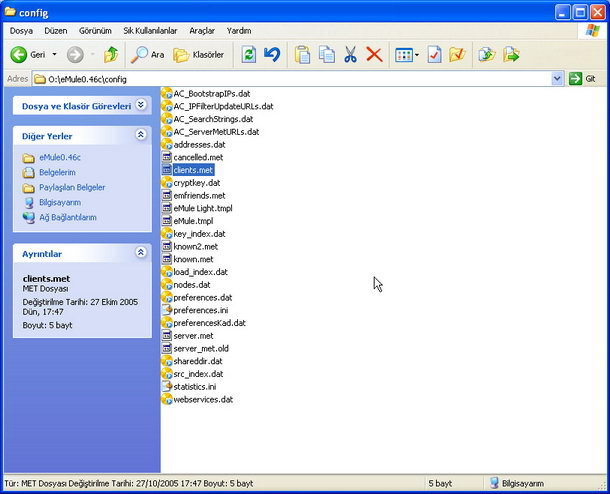Open the Dosya menu

pyautogui.click(x=21, y=31)
